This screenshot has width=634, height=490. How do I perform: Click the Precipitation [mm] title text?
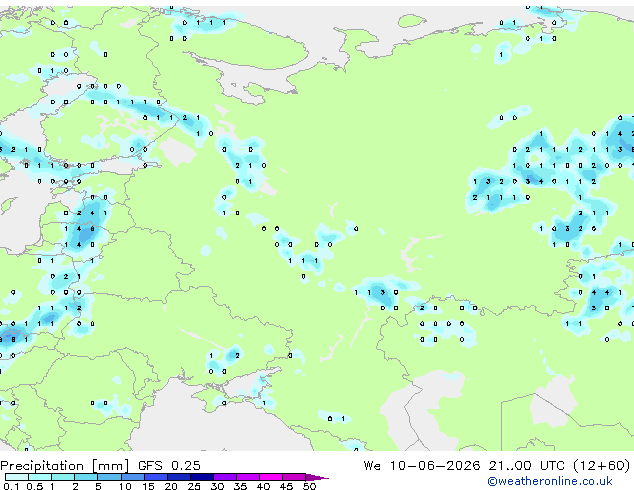click(x=65, y=466)
